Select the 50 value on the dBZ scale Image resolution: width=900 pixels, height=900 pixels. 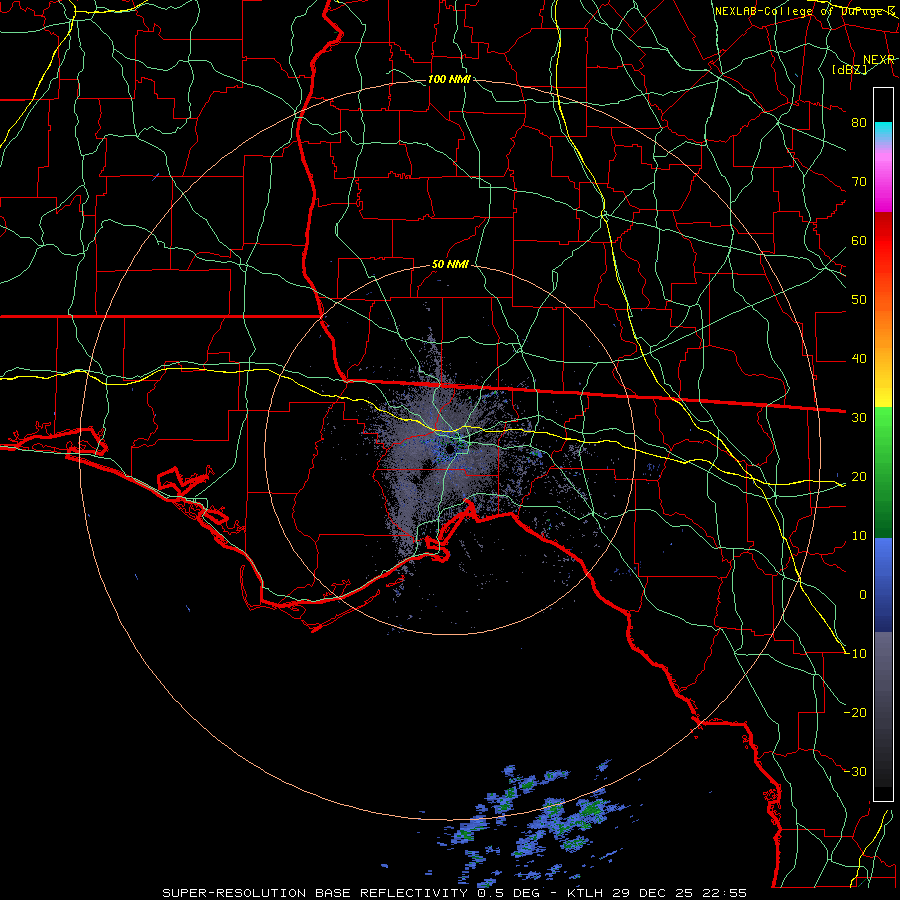click(859, 300)
